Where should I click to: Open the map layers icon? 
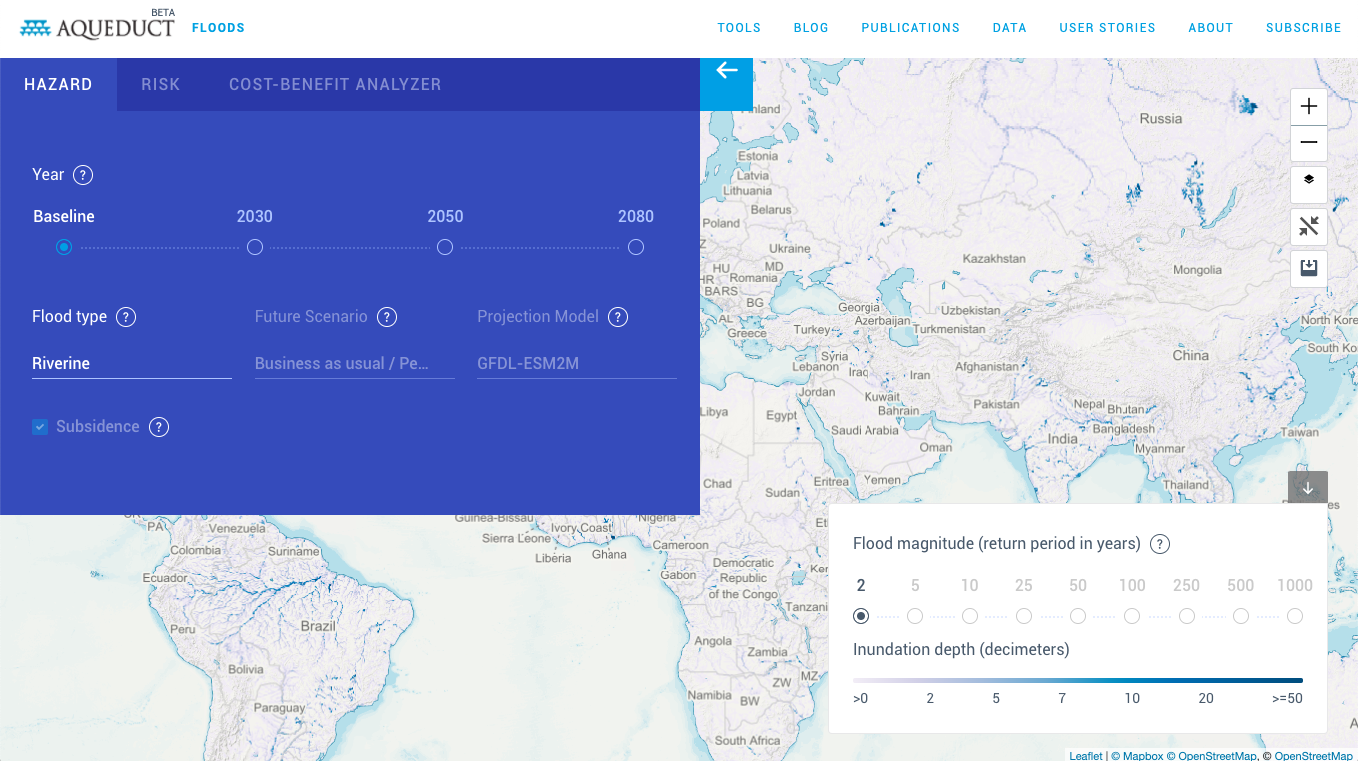click(x=1309, y=184)
